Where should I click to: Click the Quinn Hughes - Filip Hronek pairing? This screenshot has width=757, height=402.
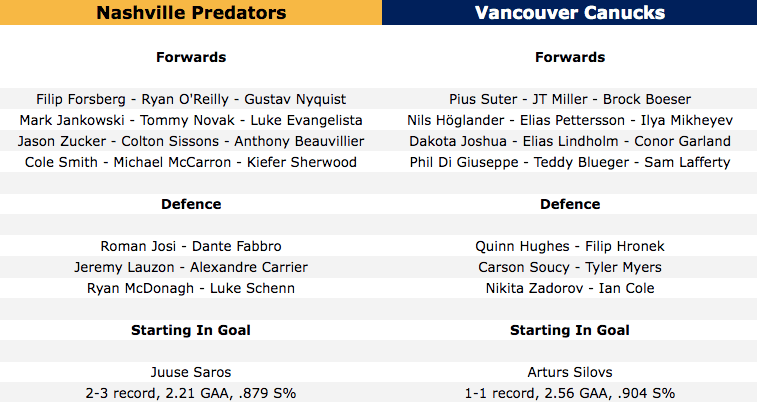[569, 246]
